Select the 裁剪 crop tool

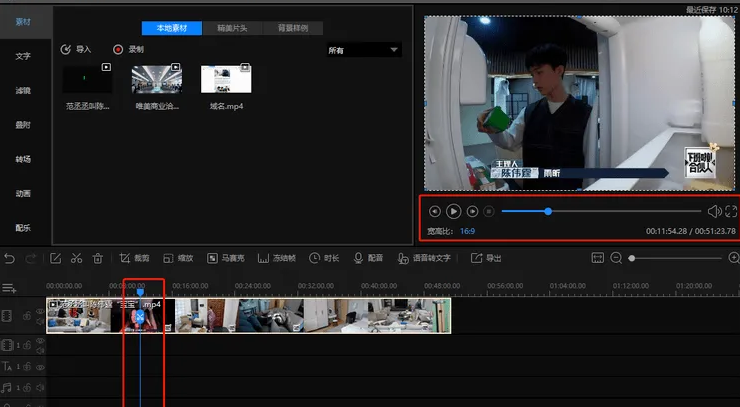click(135, 258)
